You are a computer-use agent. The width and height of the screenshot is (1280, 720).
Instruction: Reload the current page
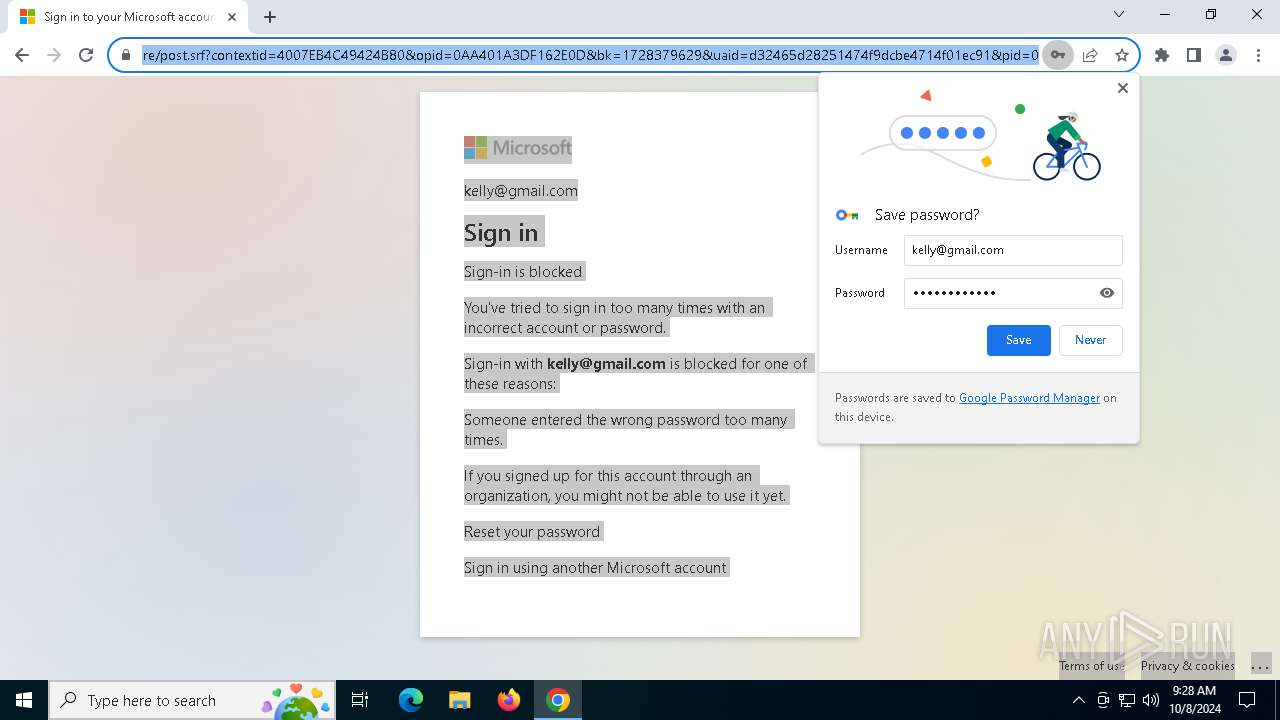point(86,55)
